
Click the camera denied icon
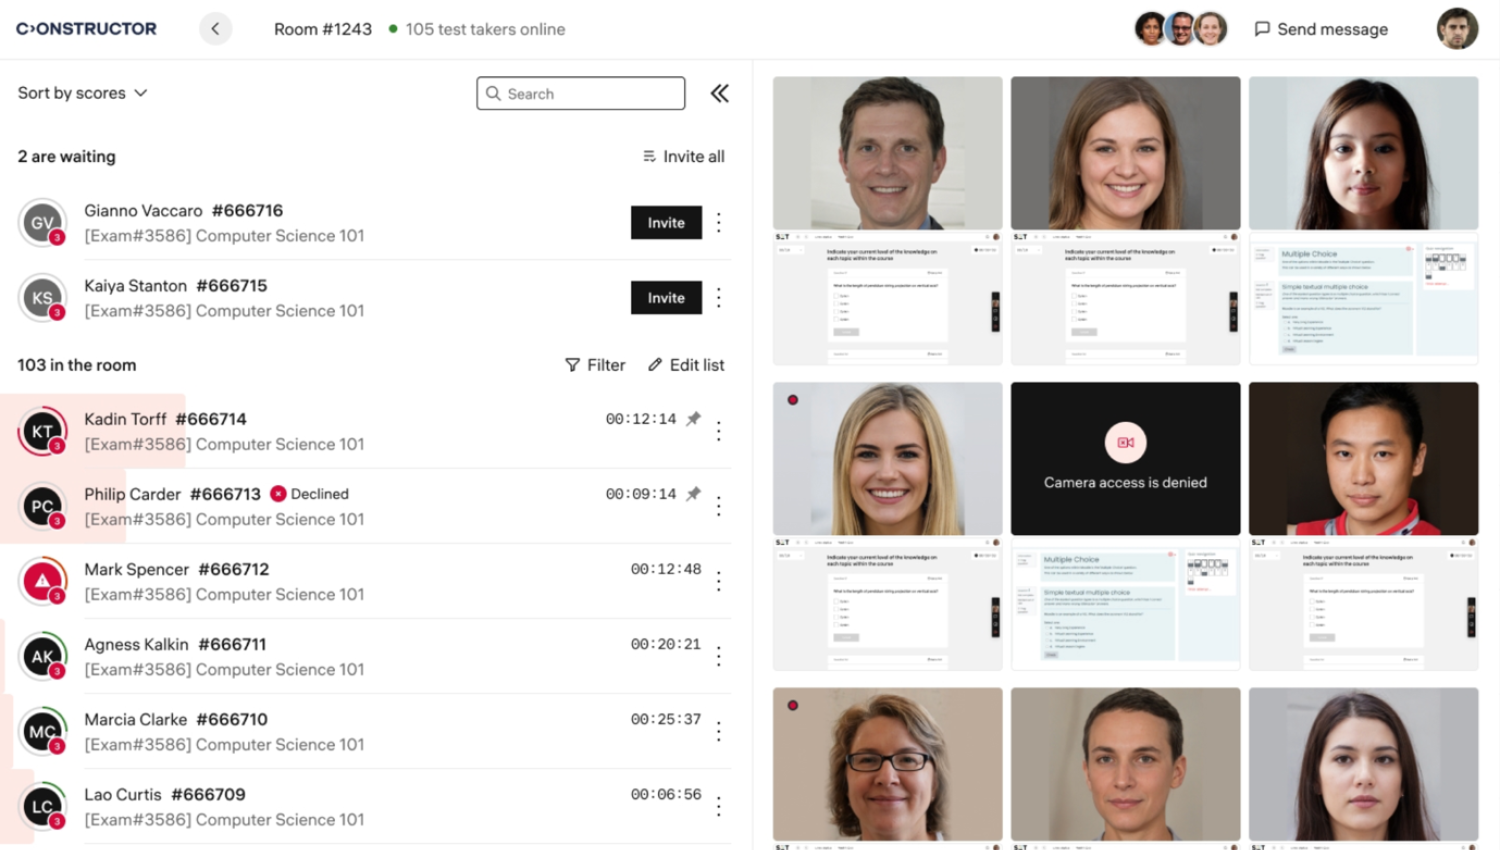pyautogui.click(x=1126, y=442)
